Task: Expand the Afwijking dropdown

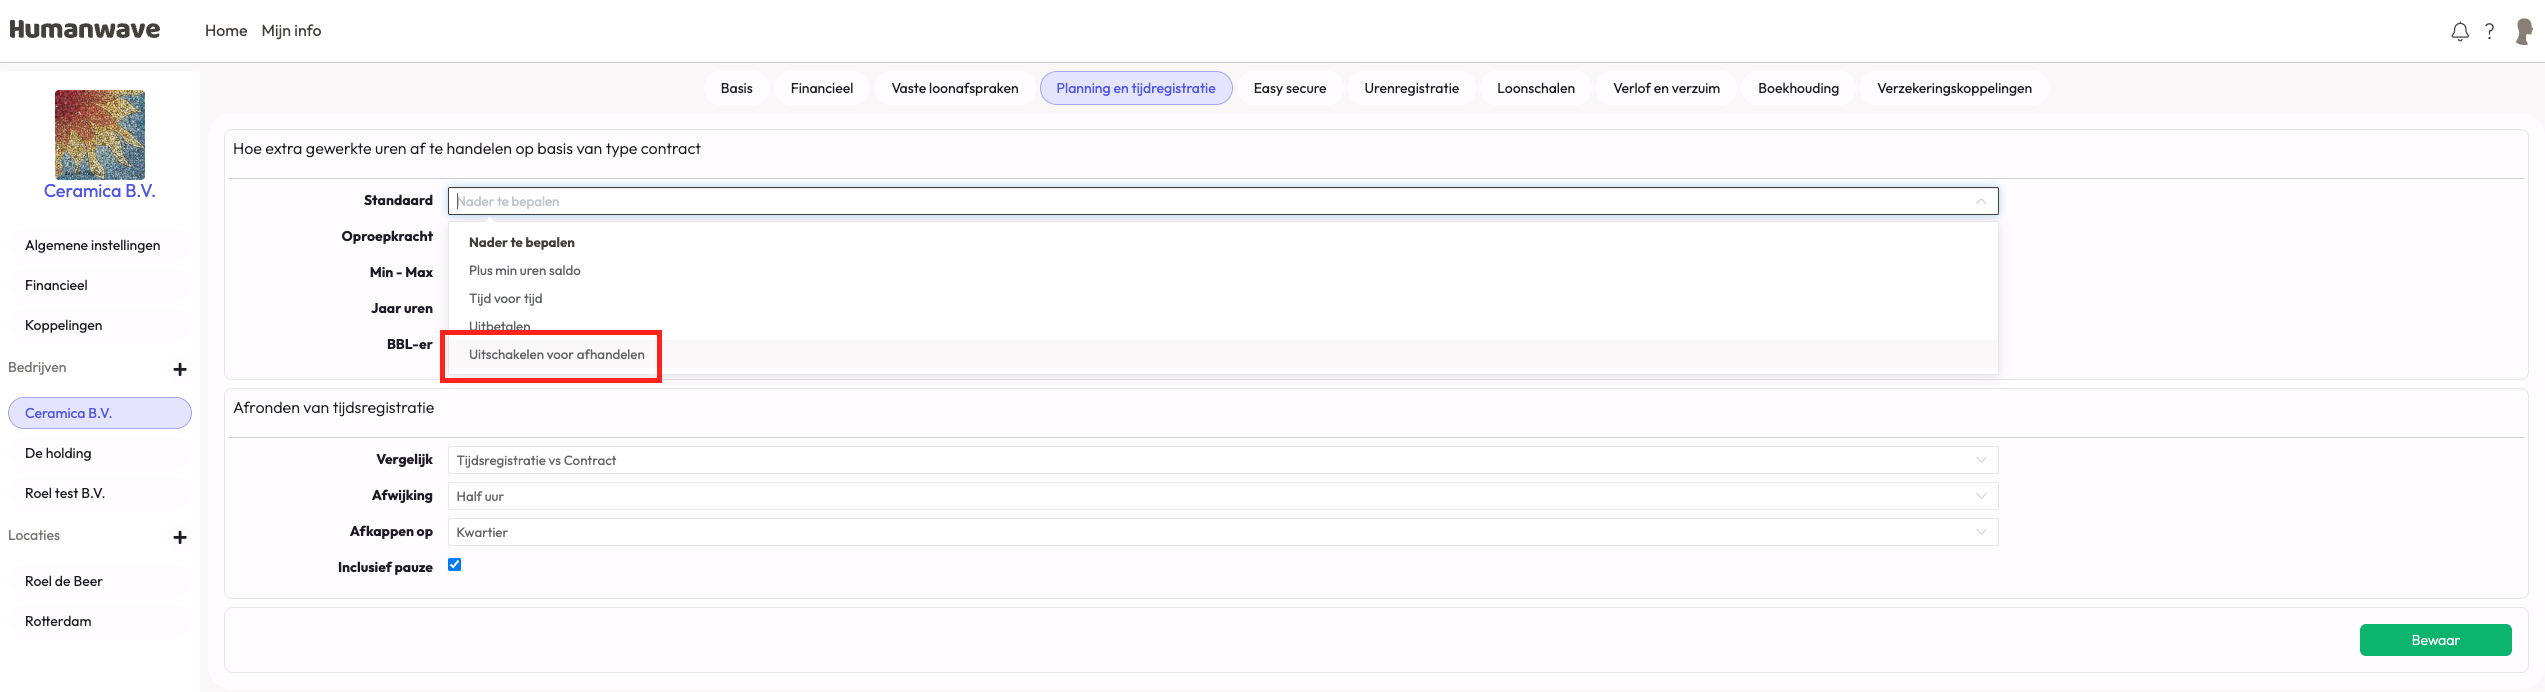Action: pyautogui.click(x=1222, y=496)
